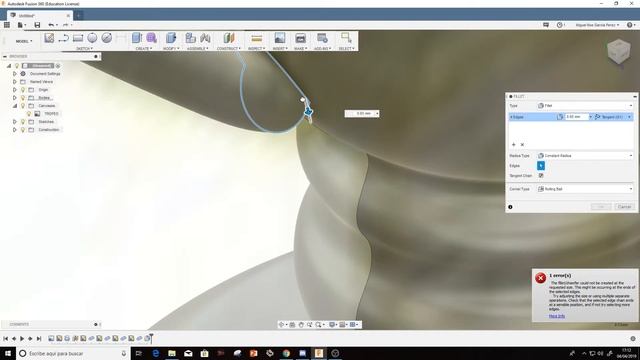
Task: Play the timeline
Action: pyautogui.click(x=22, y=338)
